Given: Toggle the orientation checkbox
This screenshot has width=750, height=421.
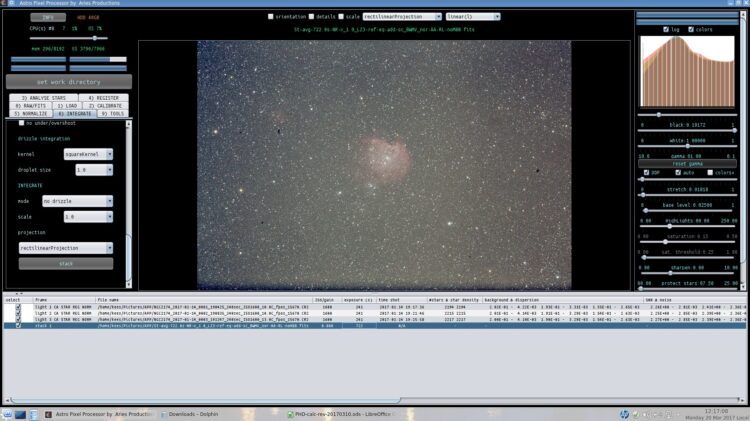Looking at the screenshot, I should (271, 16).
